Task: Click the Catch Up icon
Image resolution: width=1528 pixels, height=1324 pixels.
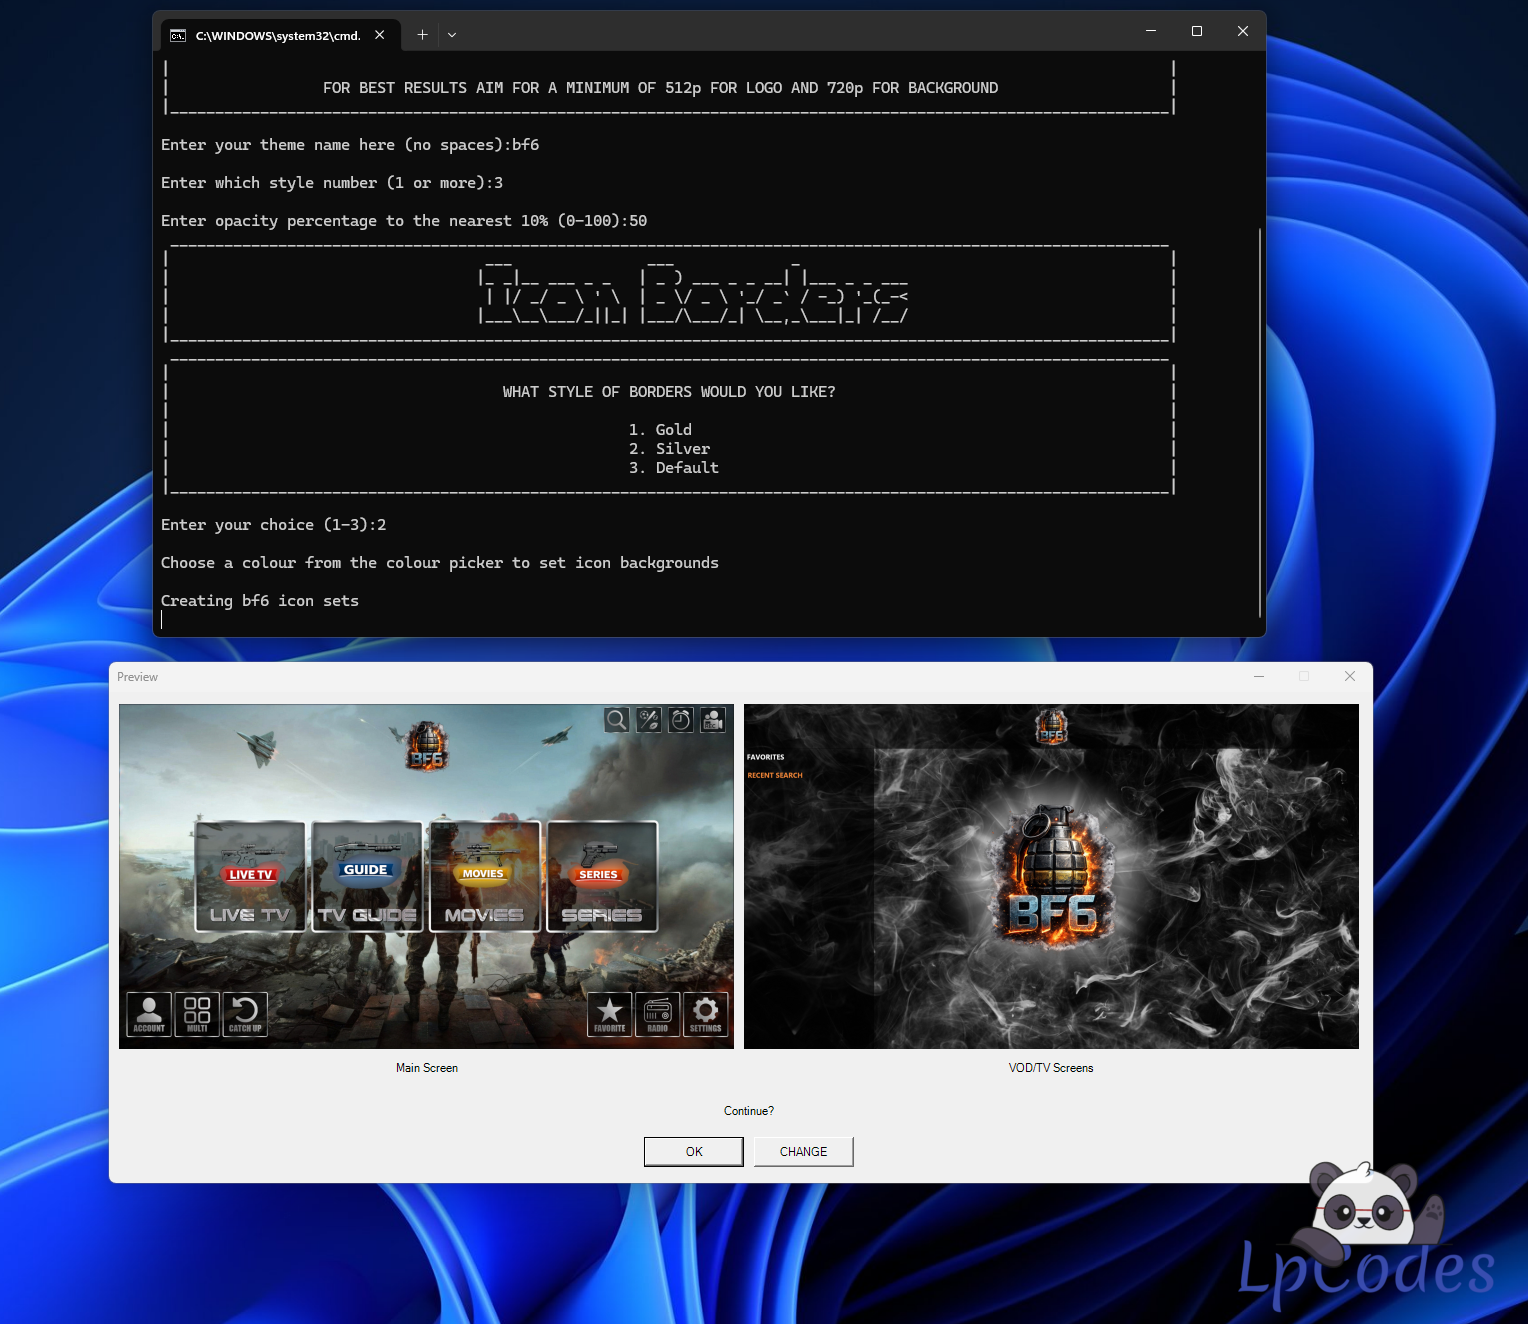Action: 245,1014
